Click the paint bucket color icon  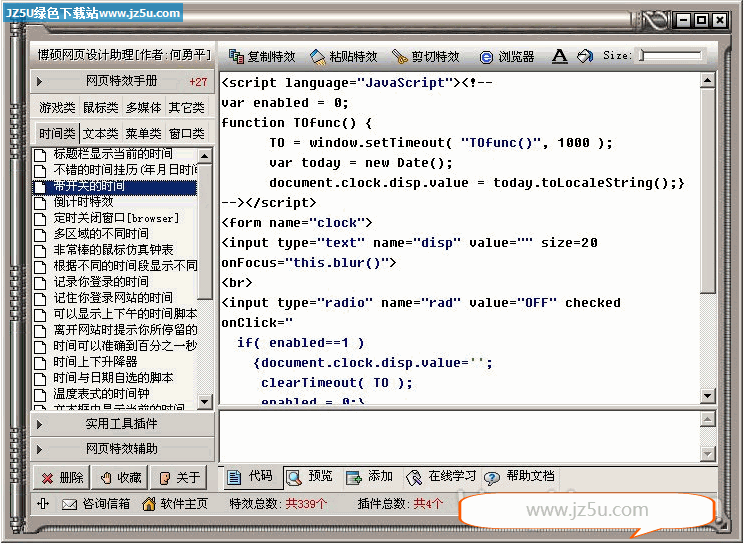click(585, 56)
